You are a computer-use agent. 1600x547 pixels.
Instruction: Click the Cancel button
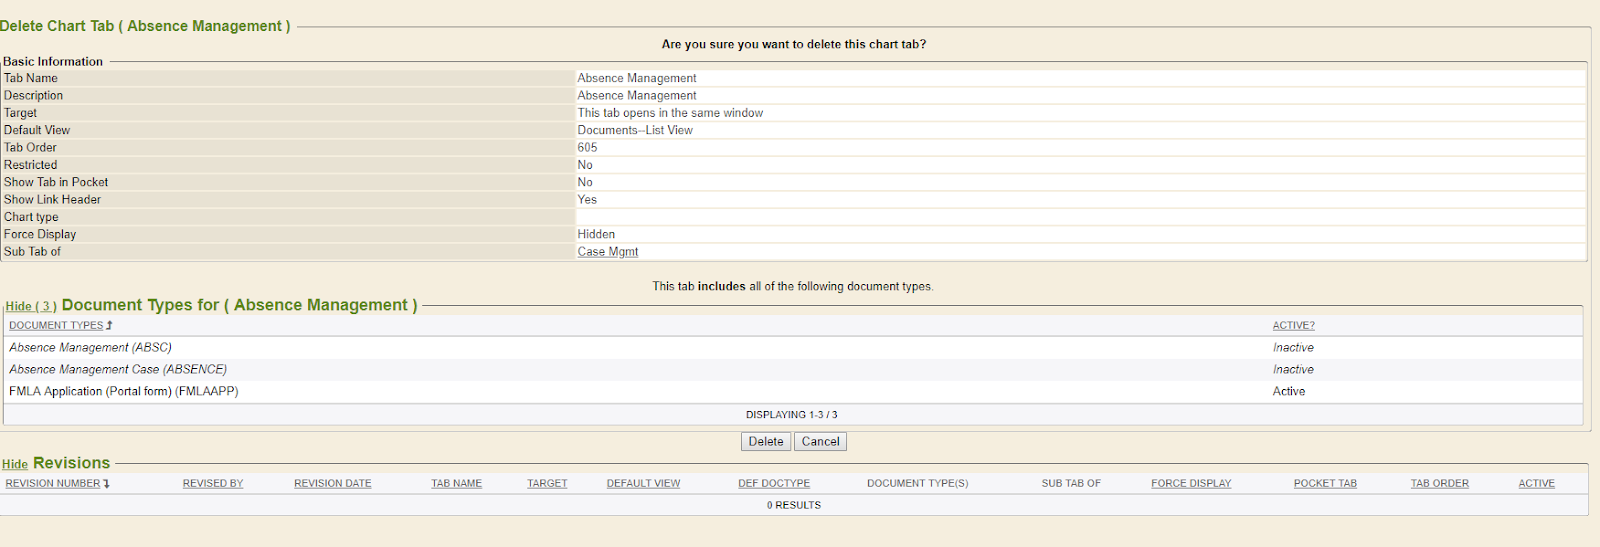pos(820,442)
